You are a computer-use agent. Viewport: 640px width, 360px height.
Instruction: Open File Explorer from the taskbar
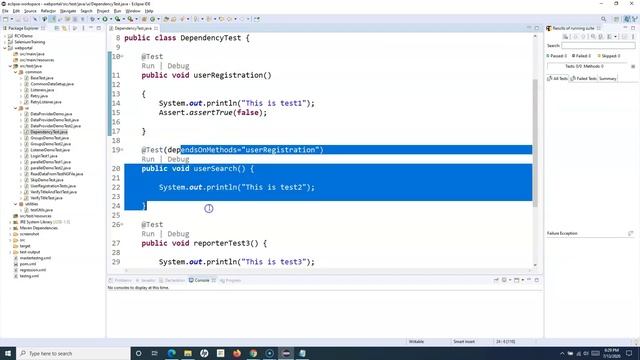188,353
